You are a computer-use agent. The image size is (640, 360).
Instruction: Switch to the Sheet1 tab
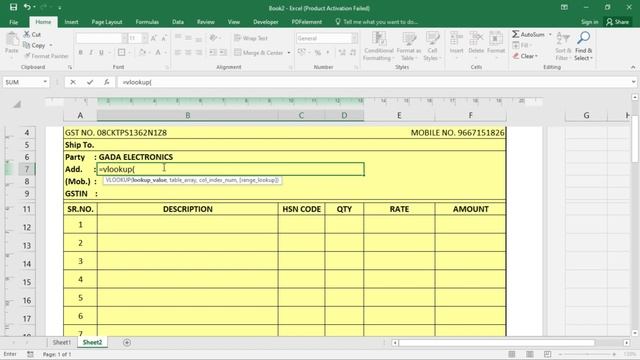pyautogui.click(x=62, y=342)
